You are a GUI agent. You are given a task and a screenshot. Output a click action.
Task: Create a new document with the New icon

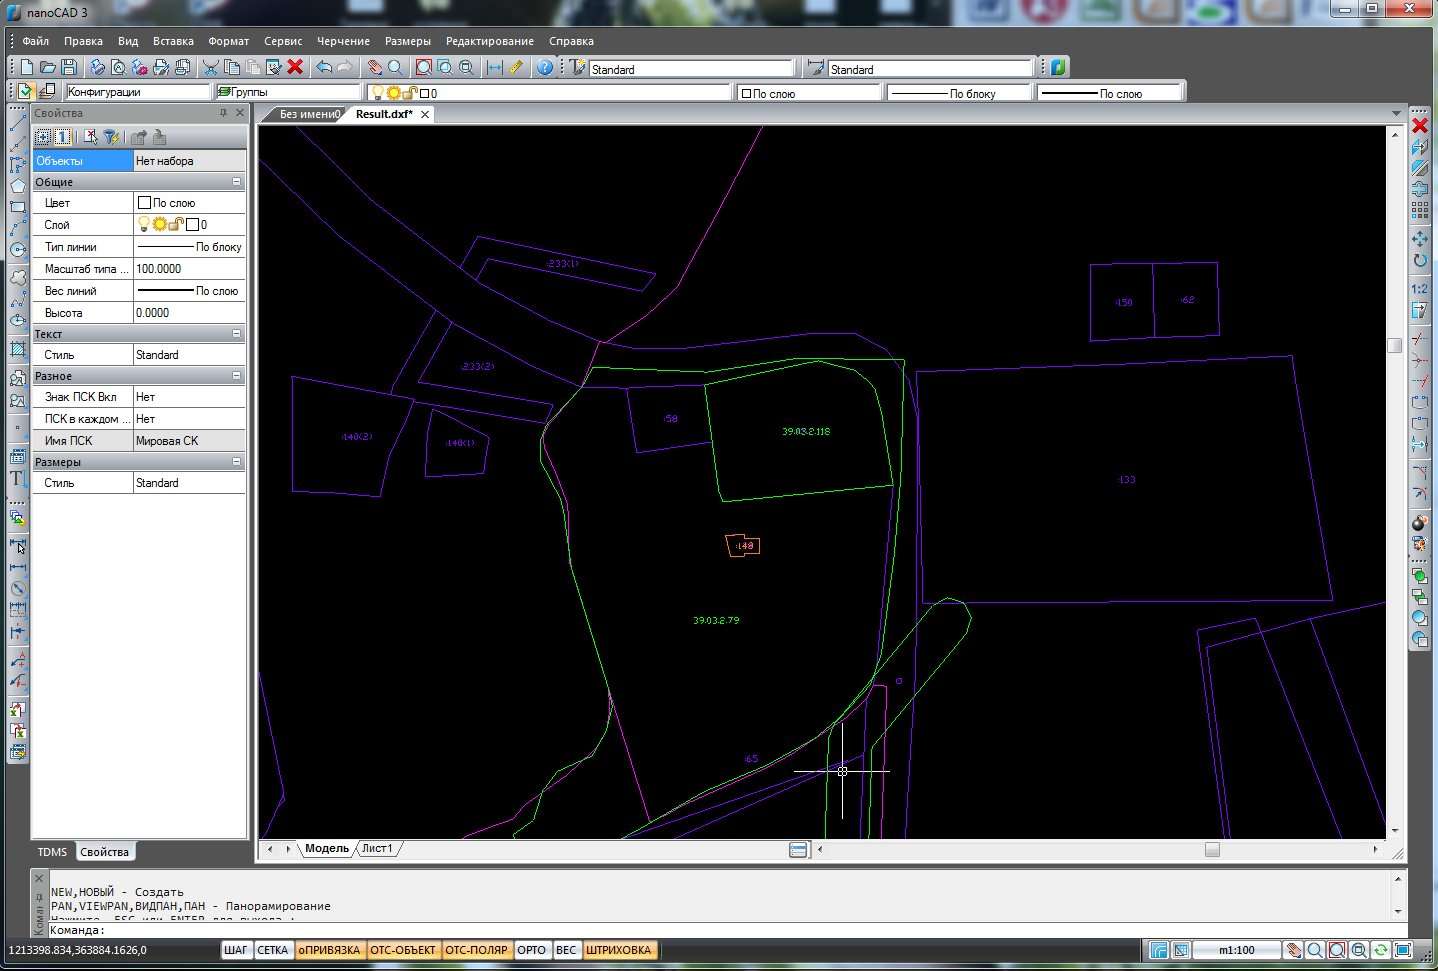tap(27, 67)
